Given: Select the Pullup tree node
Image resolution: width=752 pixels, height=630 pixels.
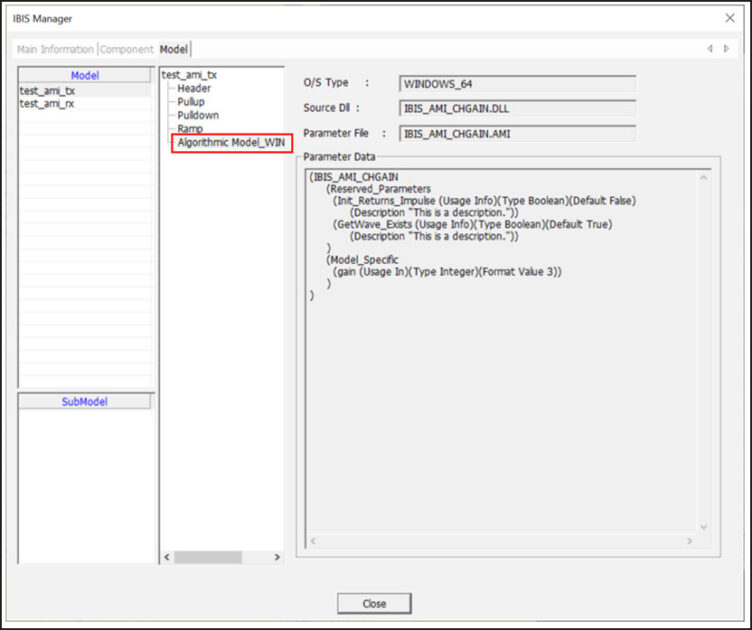Looking at the screenshot, I should [x=191, y=102].
